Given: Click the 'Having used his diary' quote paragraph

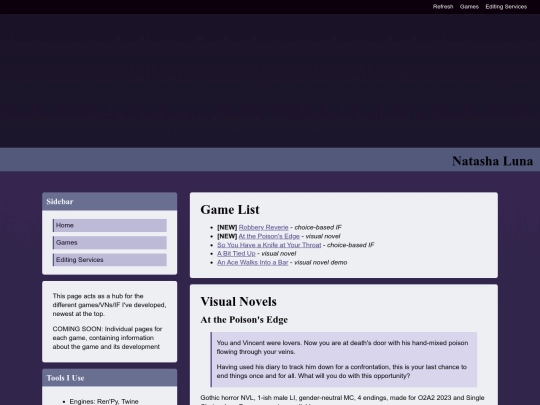Looking at the screenshot, I should 342,371.
